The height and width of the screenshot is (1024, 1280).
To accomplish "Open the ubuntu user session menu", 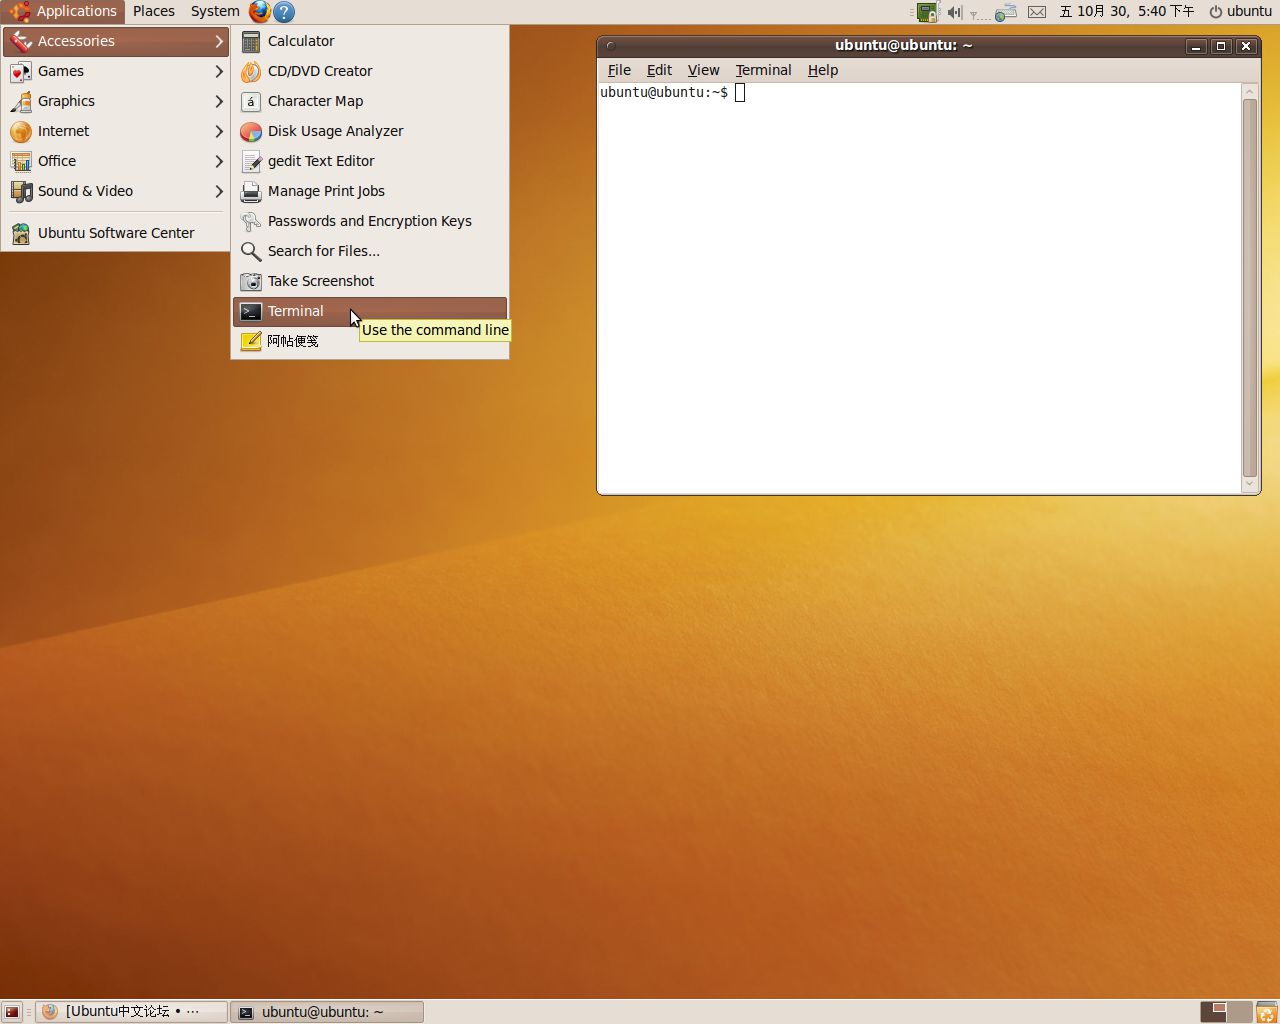I will (x=1240, y=11).
